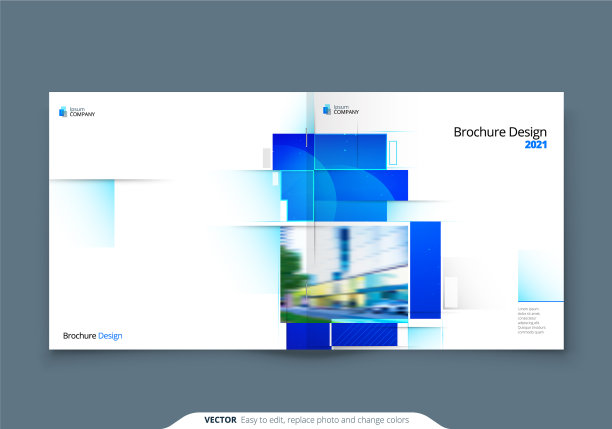Image resolution: width=612 pixels, height=429 pixels.
Task: Select the small gray square left of blue panel
Action: pyautogui.click(x=268, y=158)
